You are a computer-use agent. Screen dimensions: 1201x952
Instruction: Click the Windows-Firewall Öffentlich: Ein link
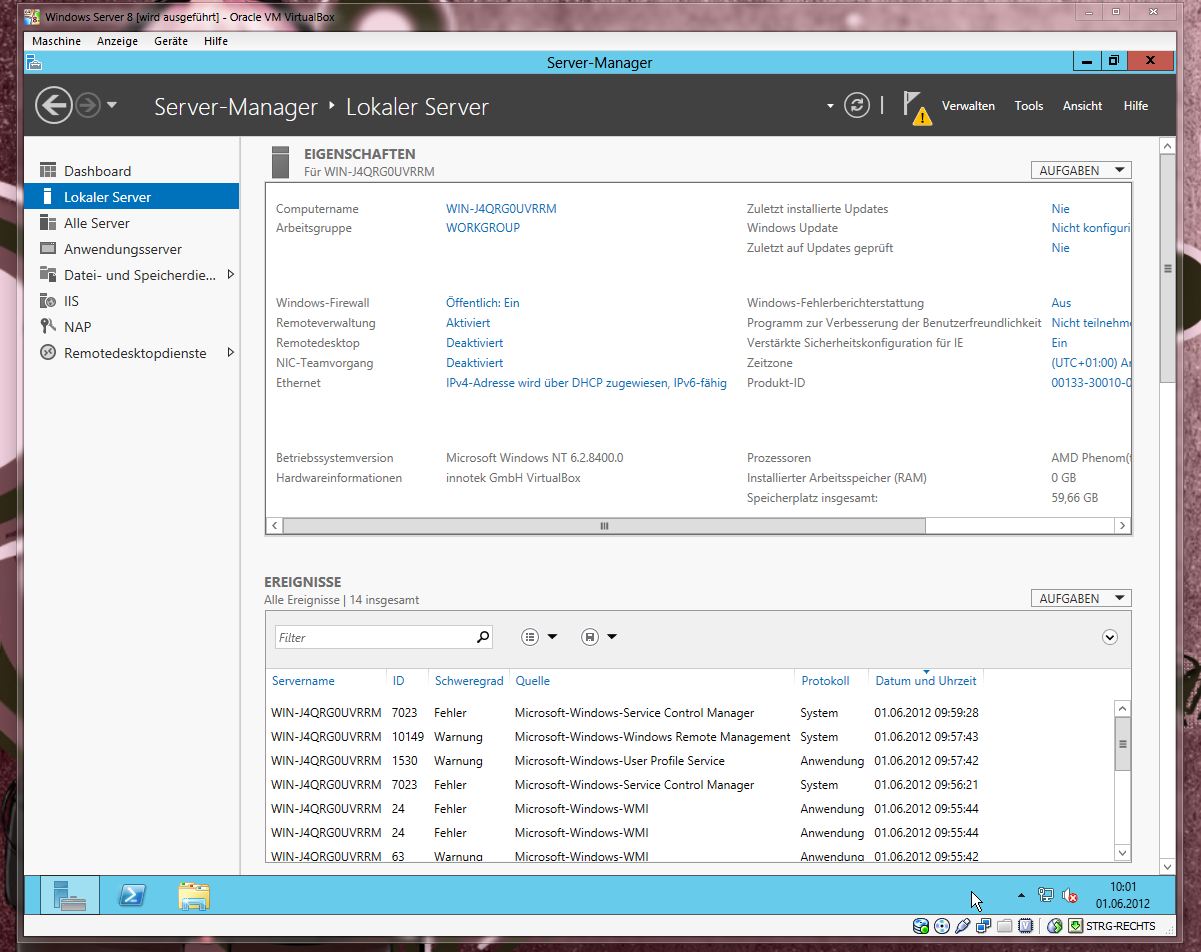click(x=483, y=303)
